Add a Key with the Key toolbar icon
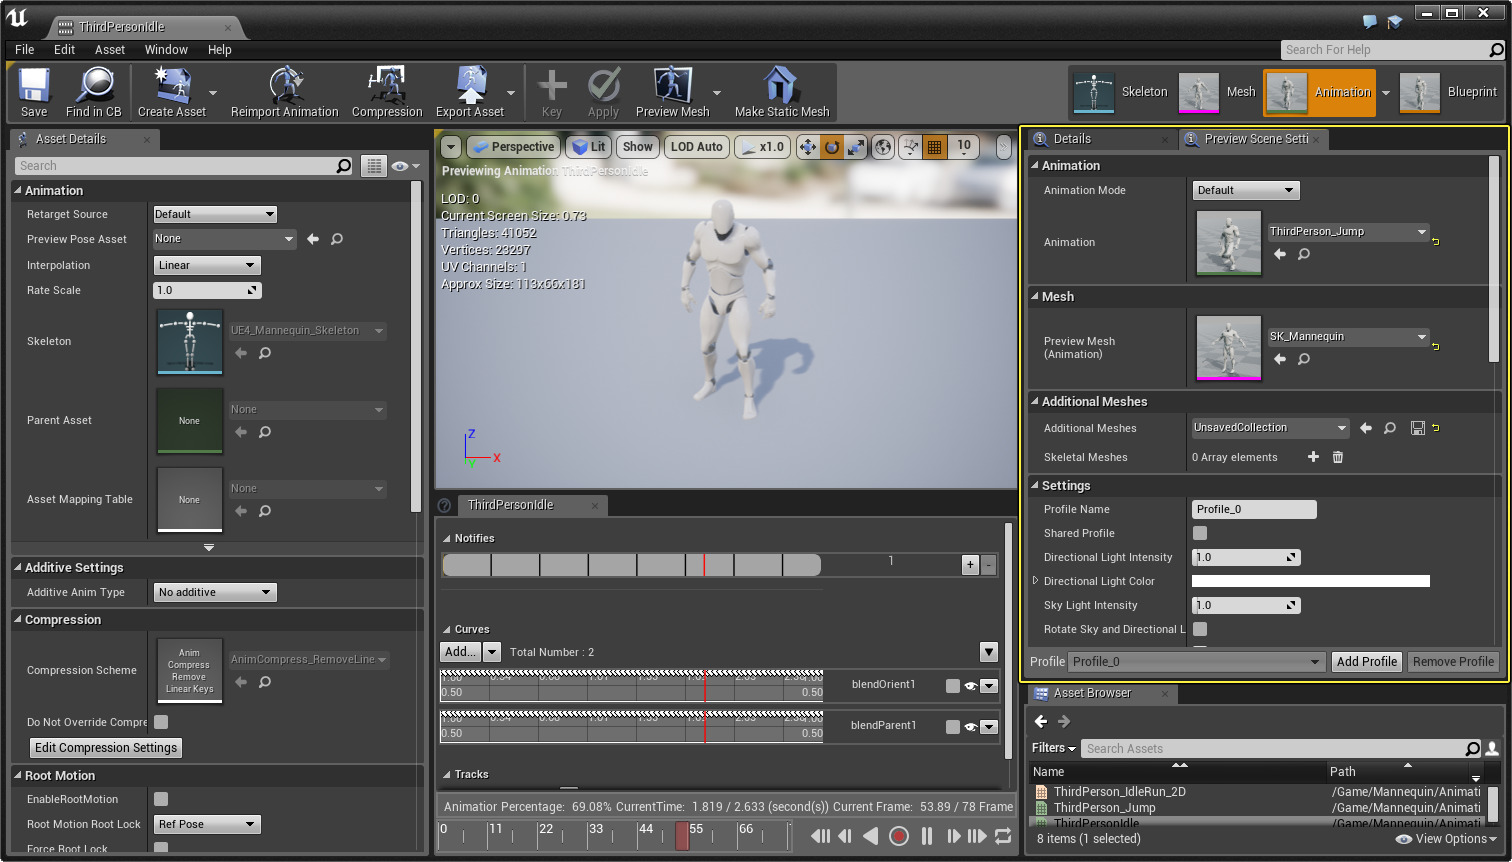 coord(551,91)
